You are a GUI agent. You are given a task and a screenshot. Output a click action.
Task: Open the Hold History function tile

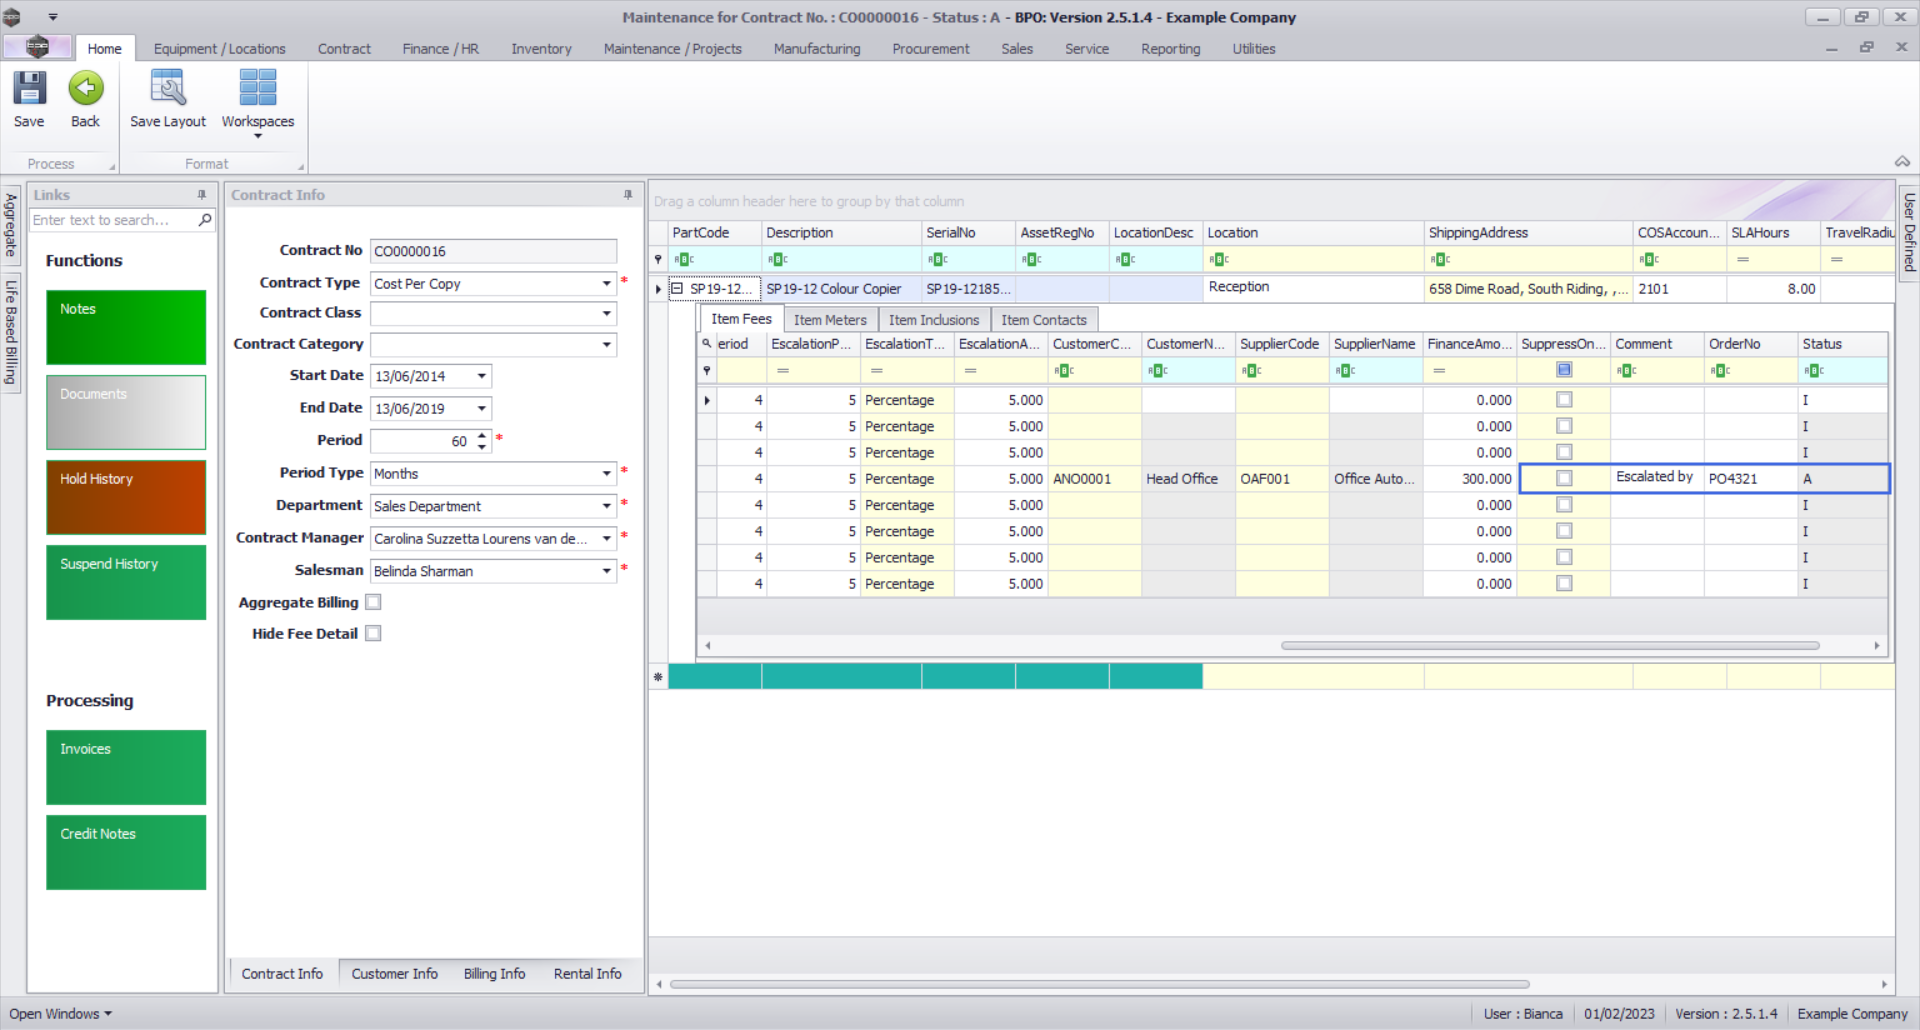pos(126,497)
